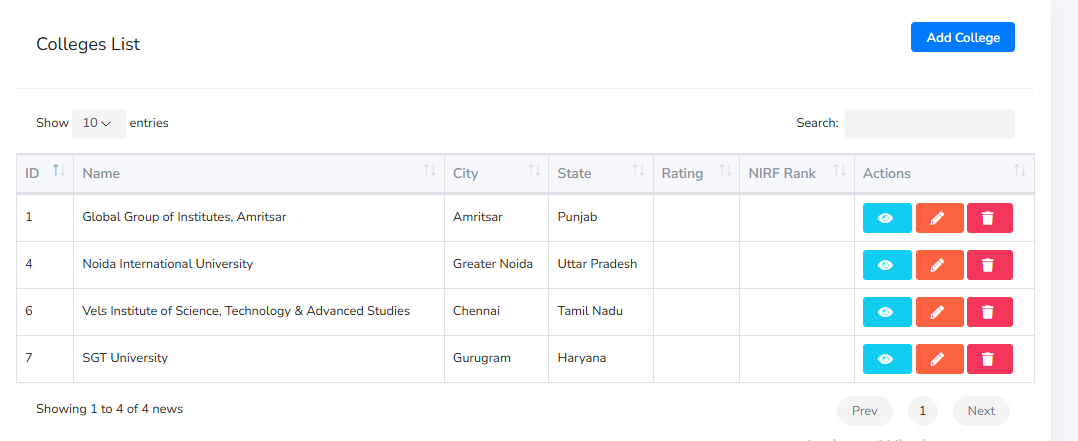The width and height of the screenshot is (1078, 441).
Task: Edit the Vels Institute entry
Action: (939, 312)
